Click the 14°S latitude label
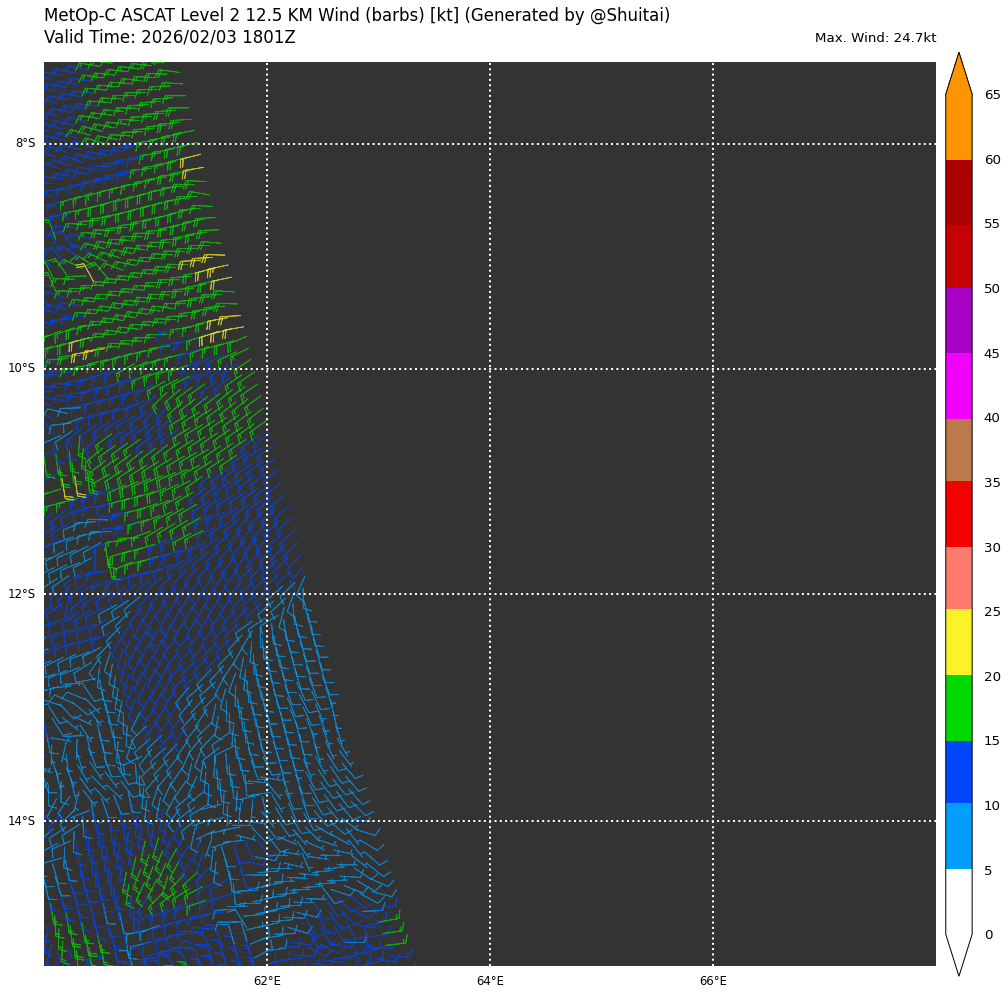Screen dimensions: 1008x995 [22, 821]
